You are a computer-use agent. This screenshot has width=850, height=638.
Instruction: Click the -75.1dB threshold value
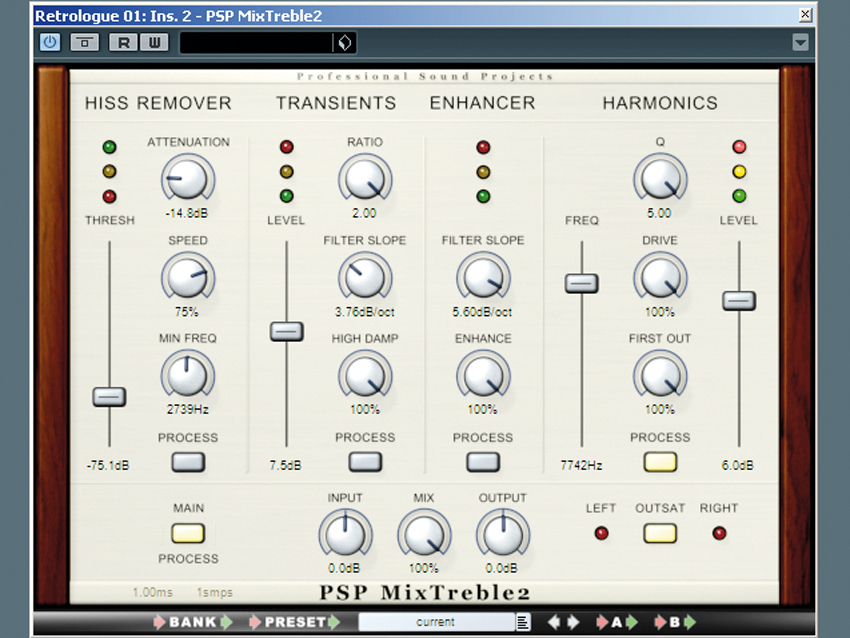coord(108,465)
